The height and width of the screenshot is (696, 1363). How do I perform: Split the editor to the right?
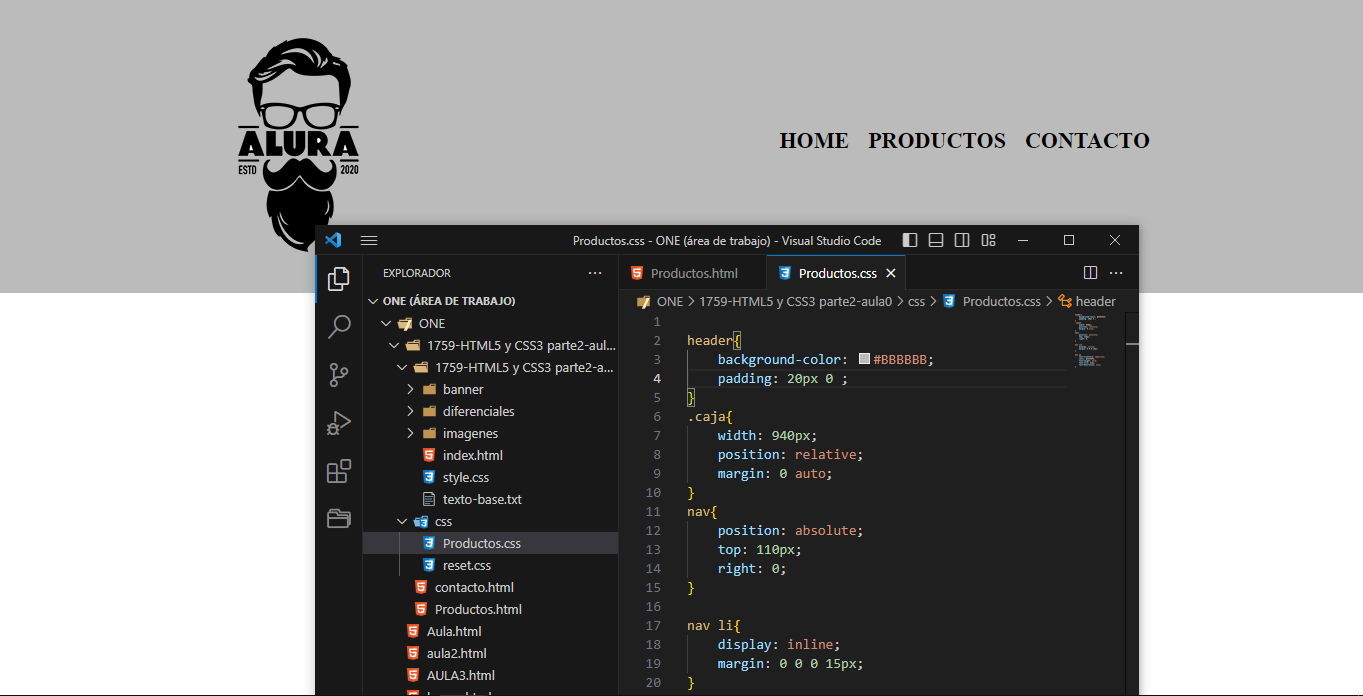tap(1091, 273)
